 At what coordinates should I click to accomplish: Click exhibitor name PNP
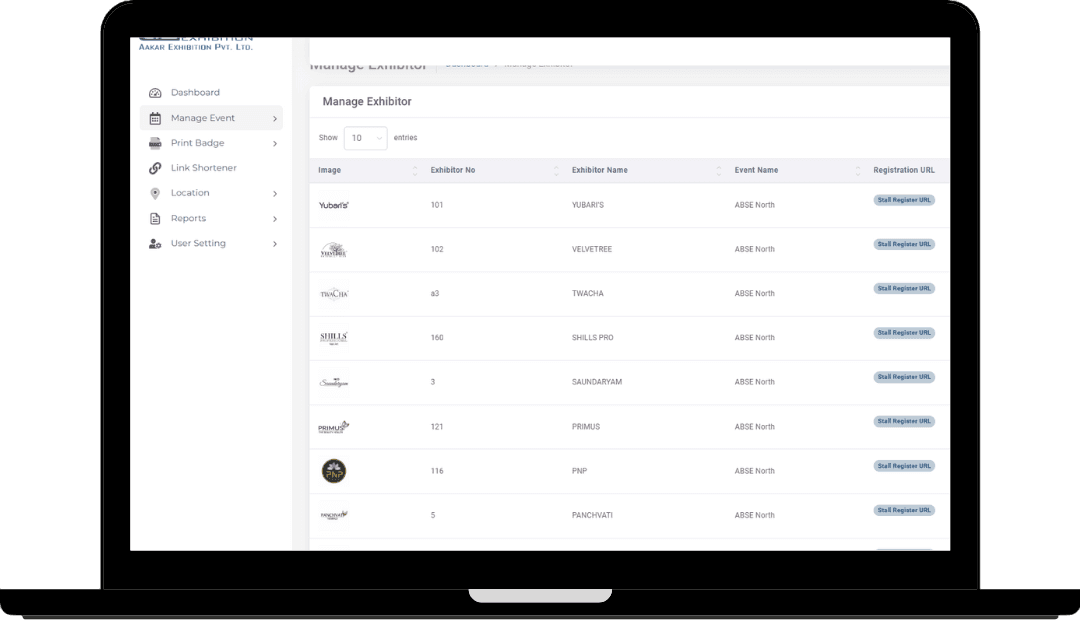pyautogui.click(x=579, y=471)
